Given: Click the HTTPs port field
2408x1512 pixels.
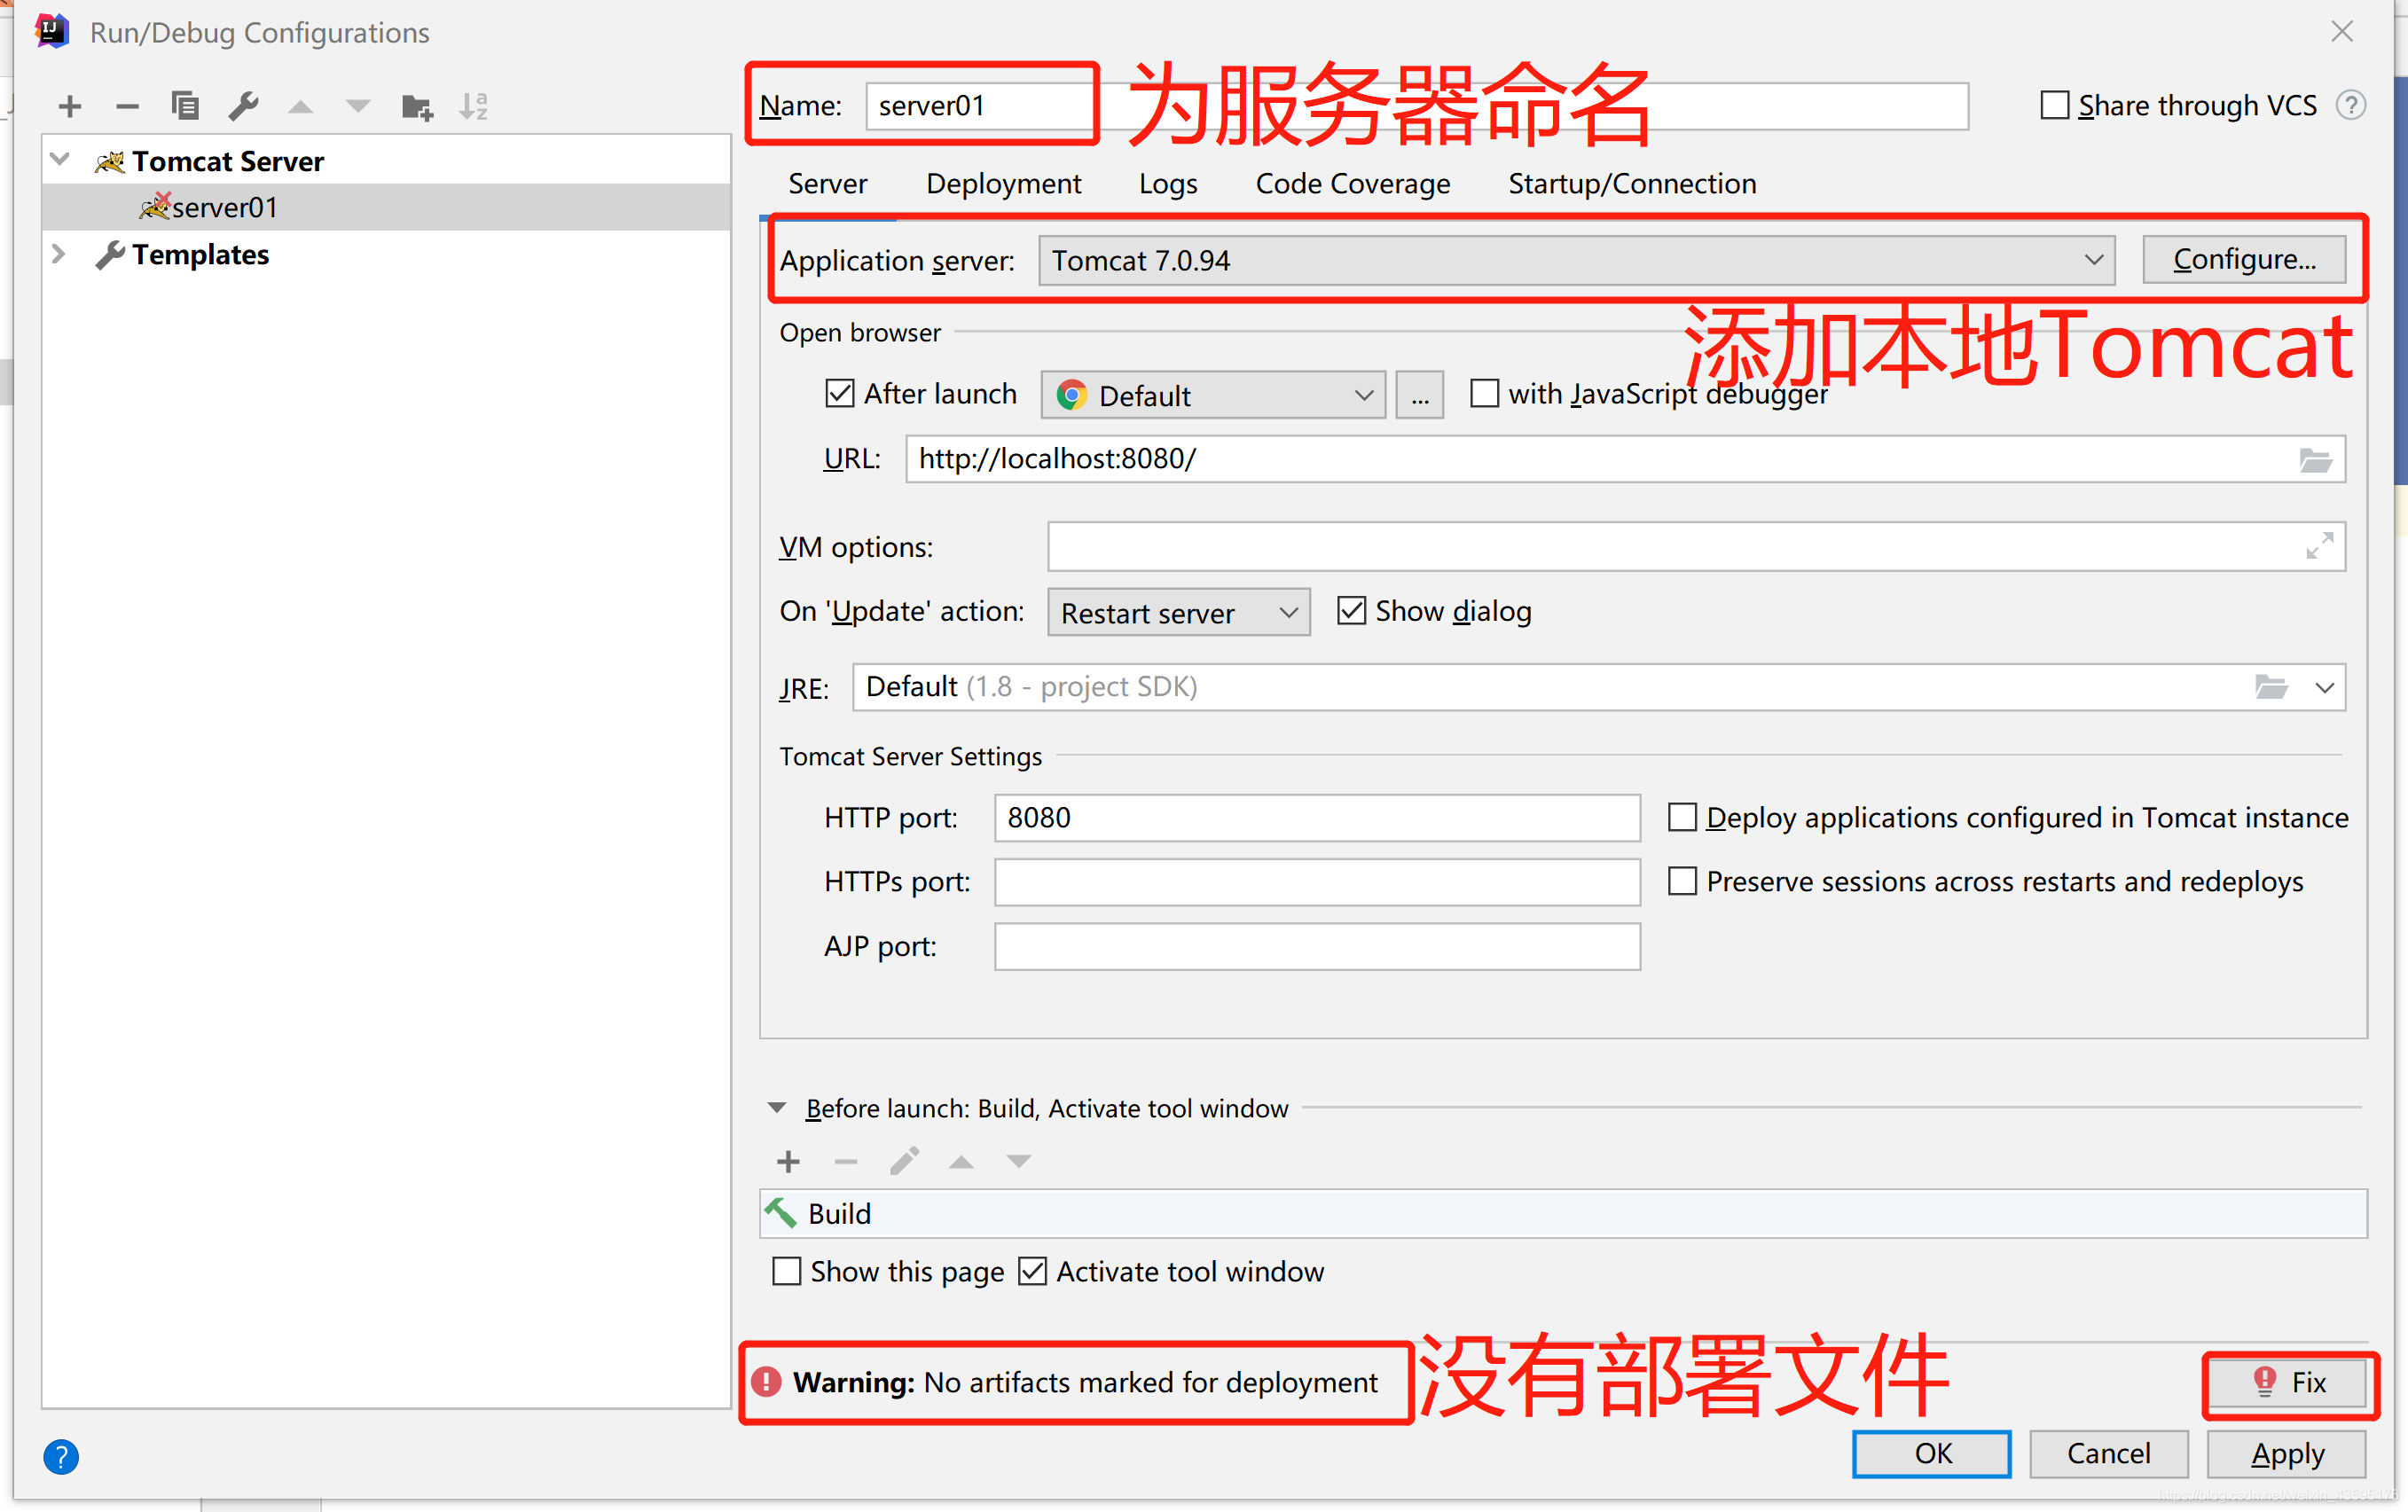Looking at the screenshot, I should coord(1316,882).
